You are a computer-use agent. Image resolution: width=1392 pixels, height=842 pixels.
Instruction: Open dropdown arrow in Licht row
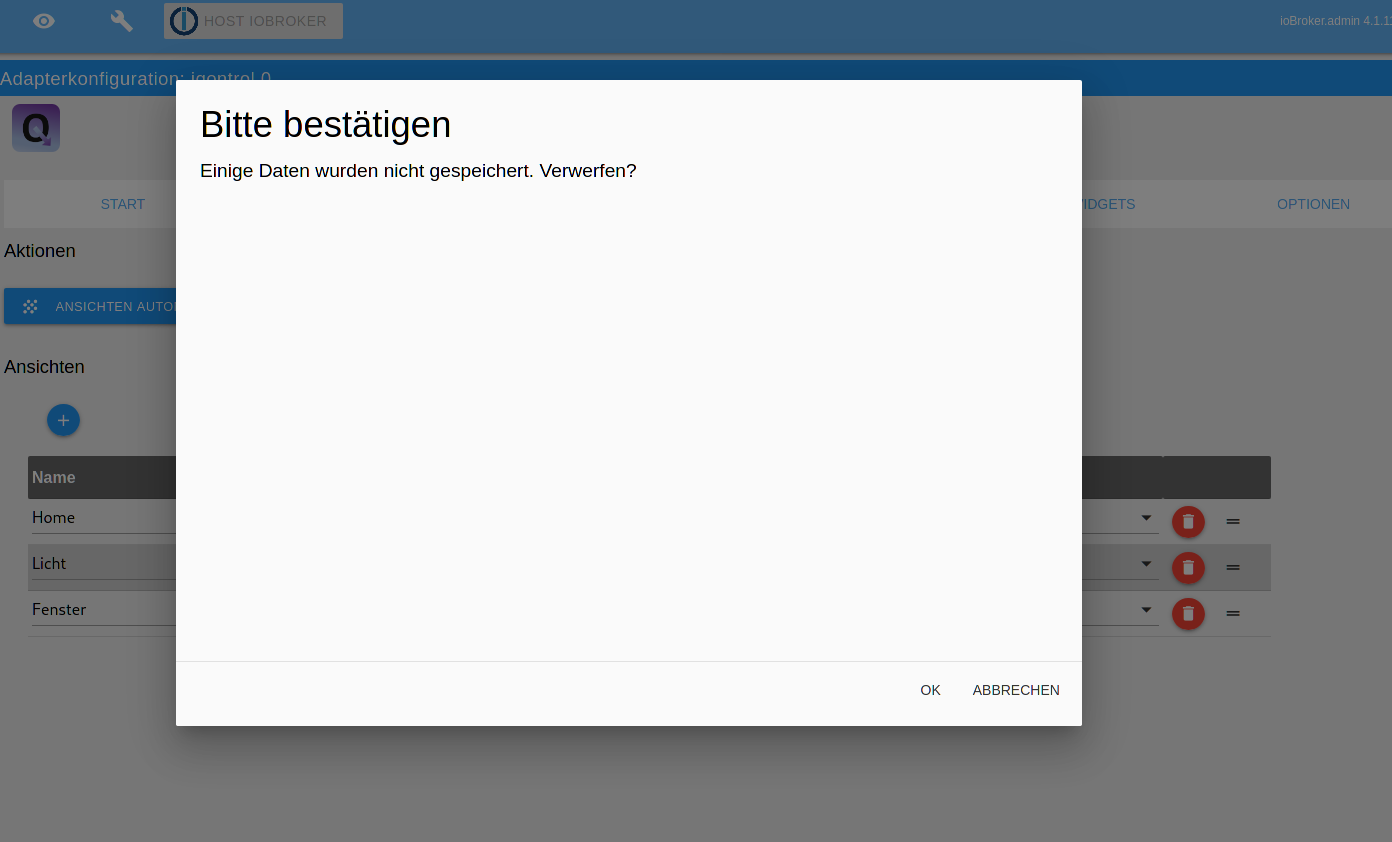[1146, 564]
